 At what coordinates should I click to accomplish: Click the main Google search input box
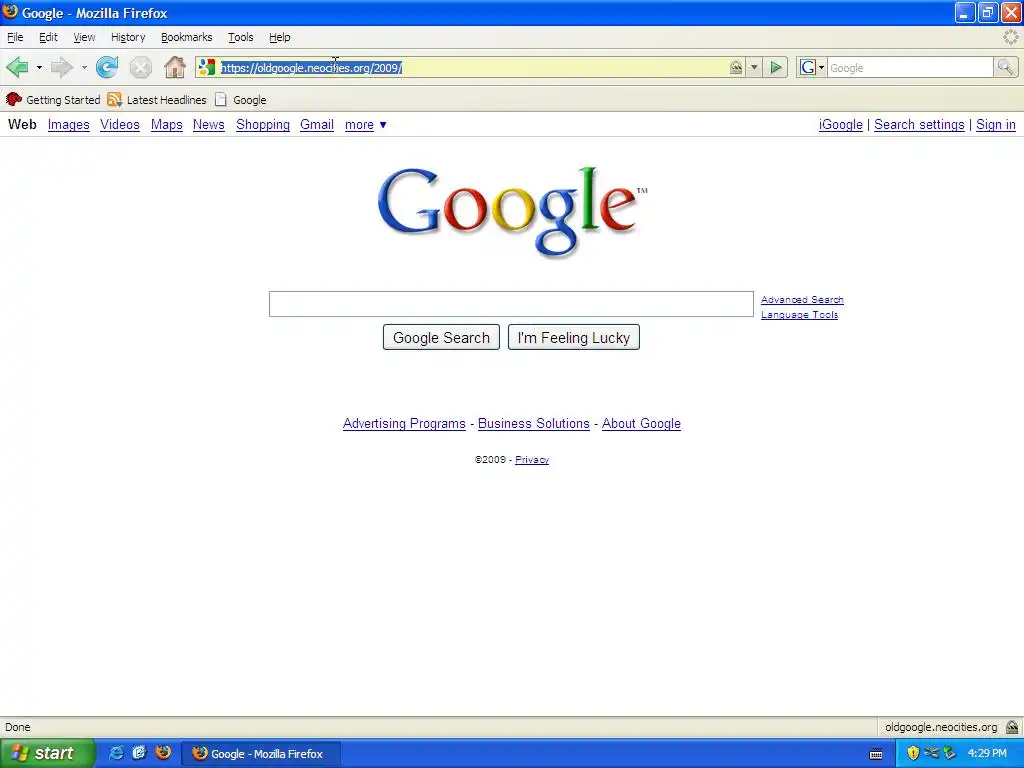(511, 304)
